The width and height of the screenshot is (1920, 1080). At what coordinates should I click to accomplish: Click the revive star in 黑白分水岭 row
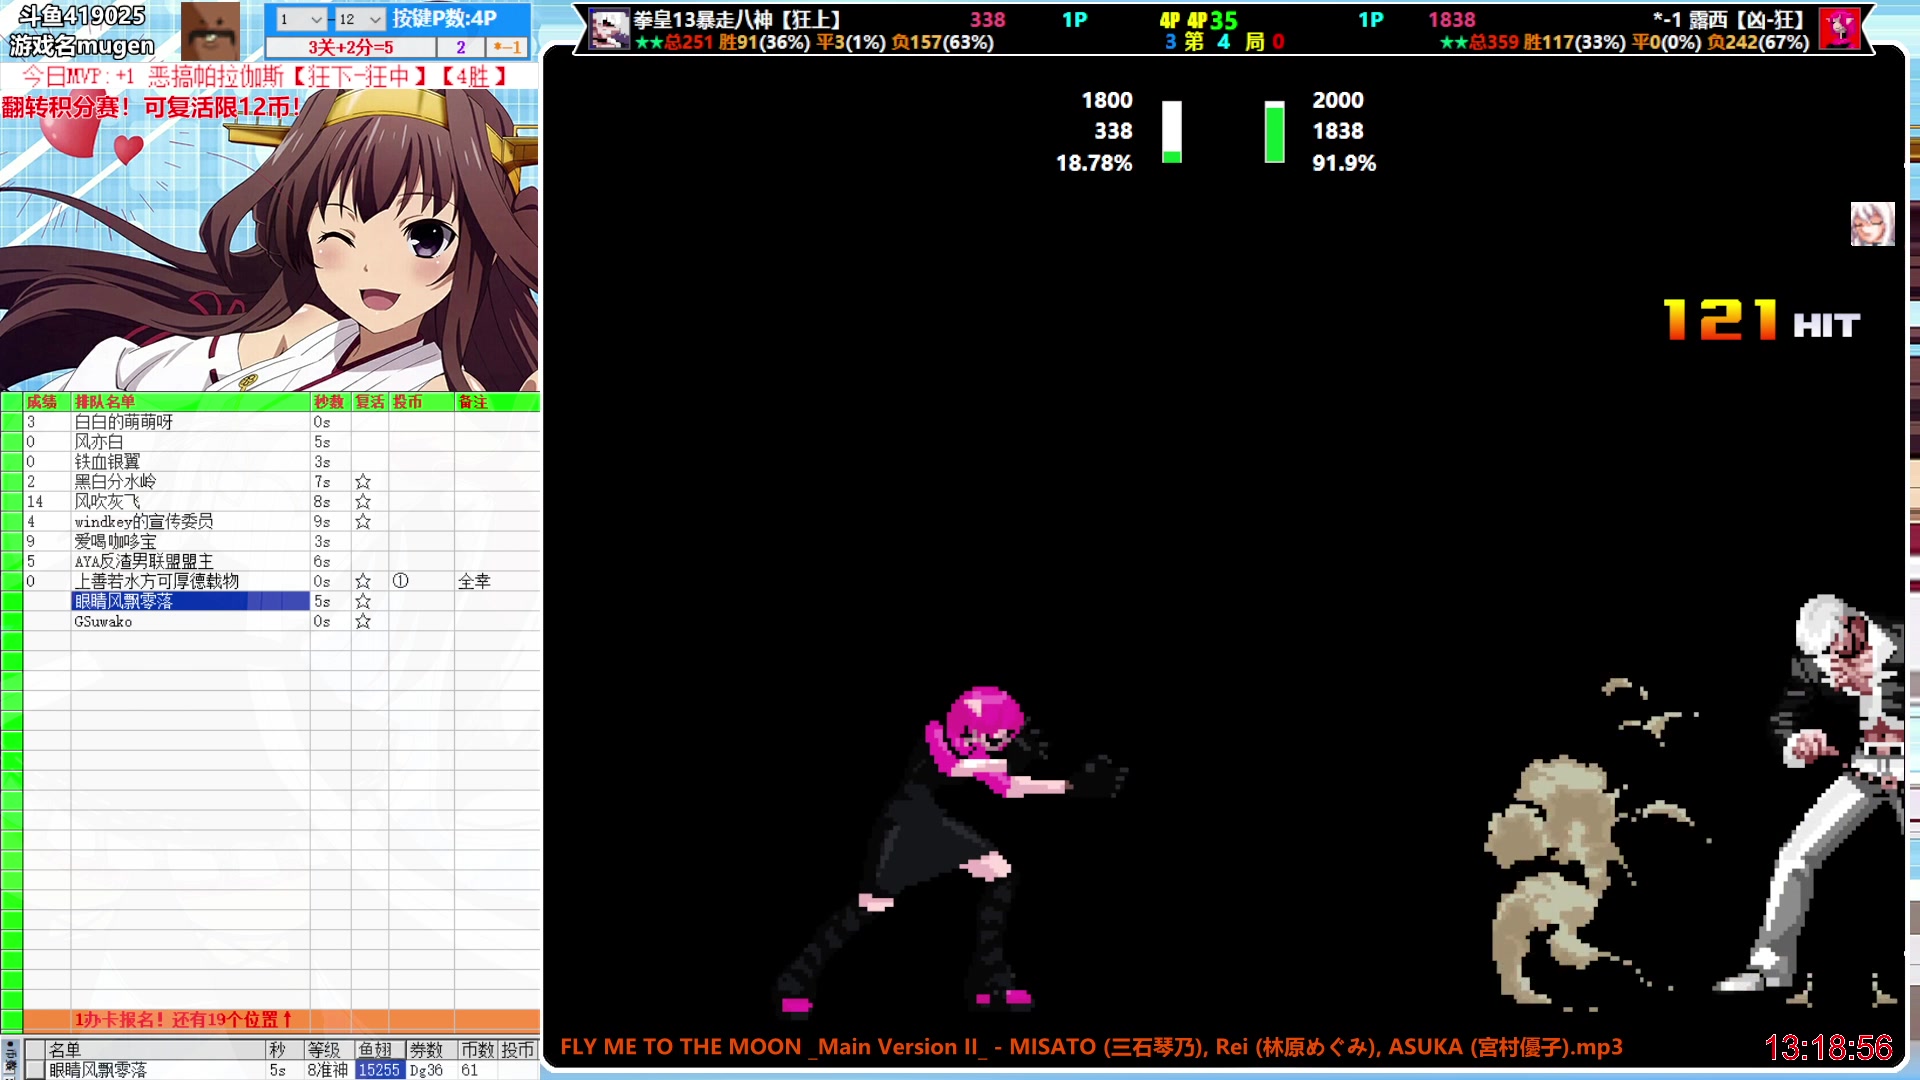point(363,482)
